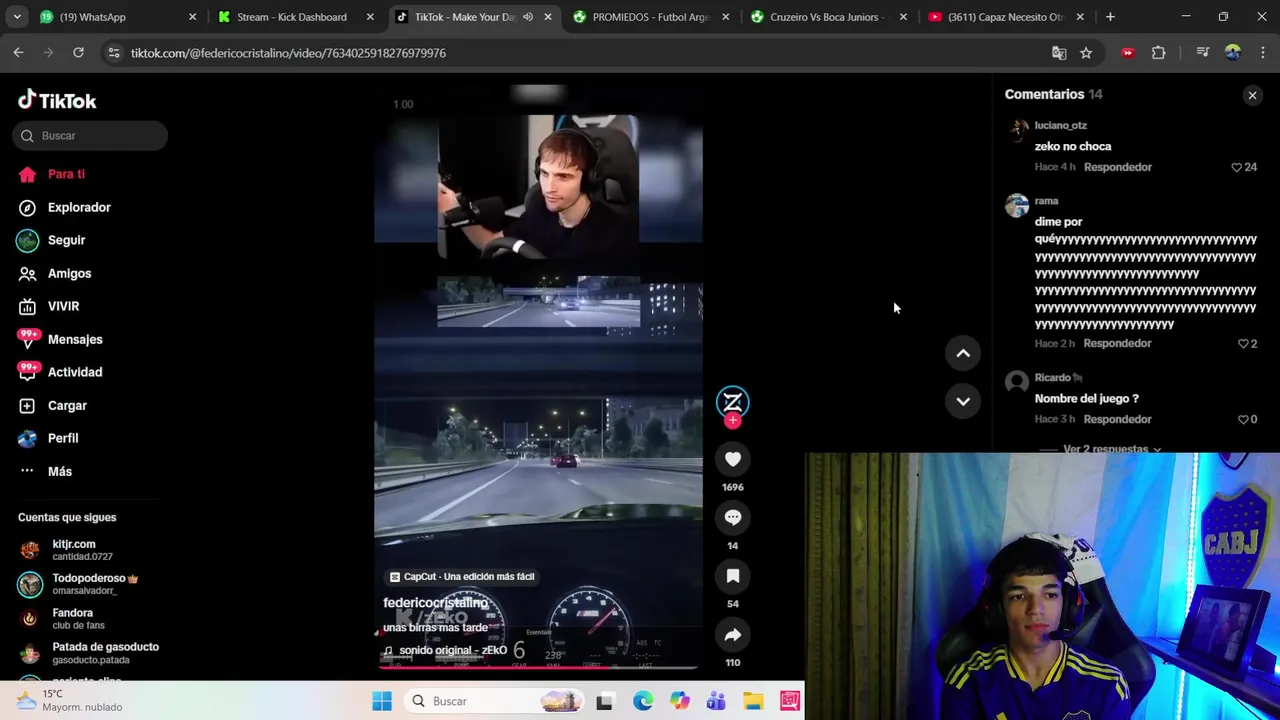The height and width of the screenshot is (720, 1280).
Task: Open the Actividad notifications
Action: [60, 372]
